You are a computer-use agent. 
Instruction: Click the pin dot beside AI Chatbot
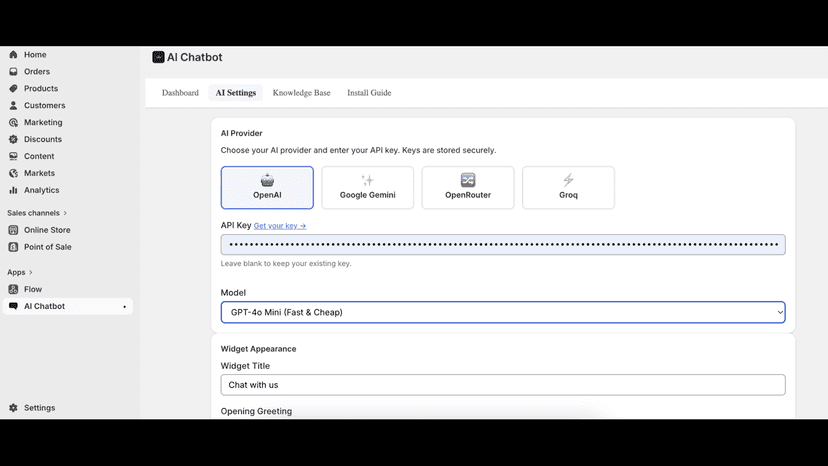[125, 306]
